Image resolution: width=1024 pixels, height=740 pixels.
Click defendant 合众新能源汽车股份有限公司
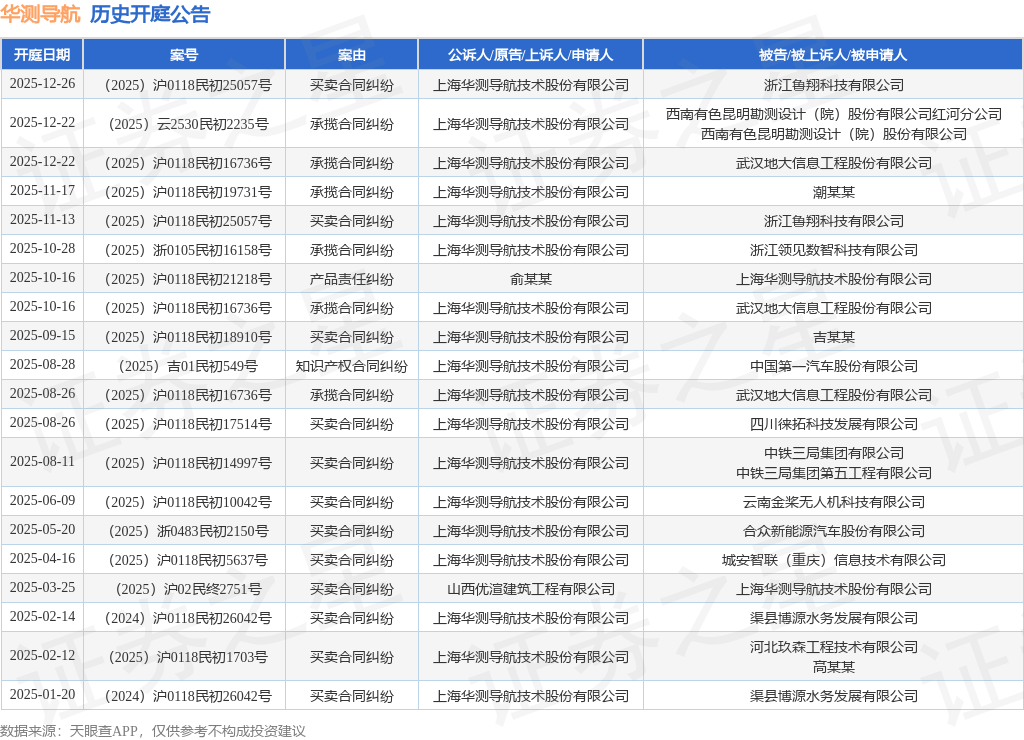click(x=834, y=531)
